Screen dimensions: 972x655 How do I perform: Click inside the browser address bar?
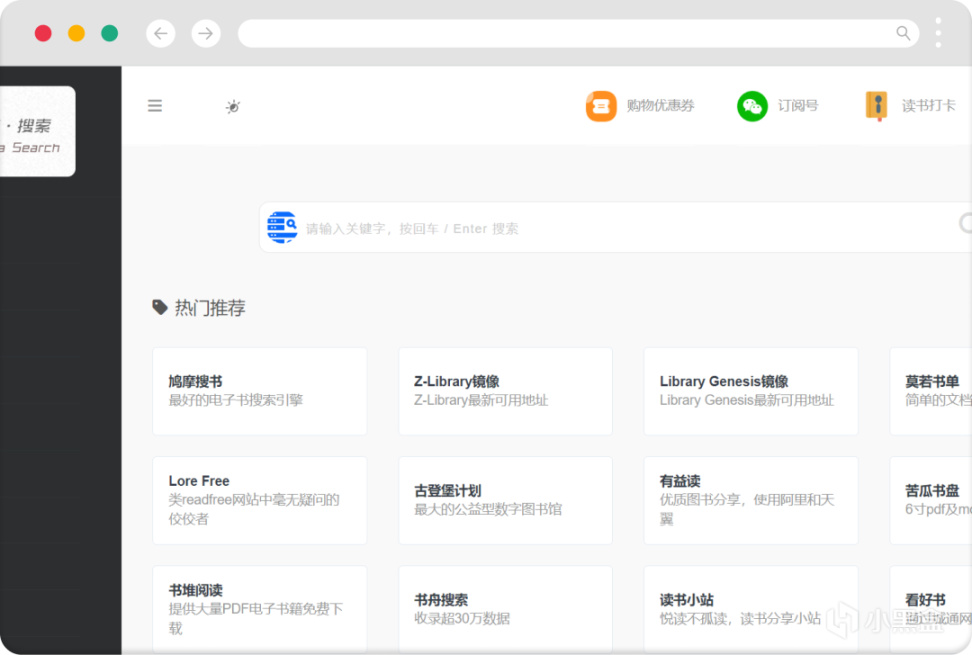coord(578,33)
